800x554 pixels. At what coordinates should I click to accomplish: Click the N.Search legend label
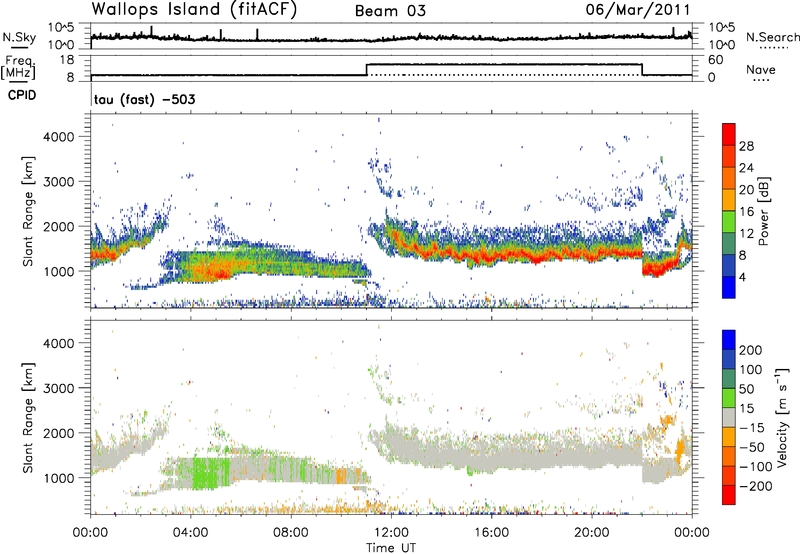click(x=772, y=37)
